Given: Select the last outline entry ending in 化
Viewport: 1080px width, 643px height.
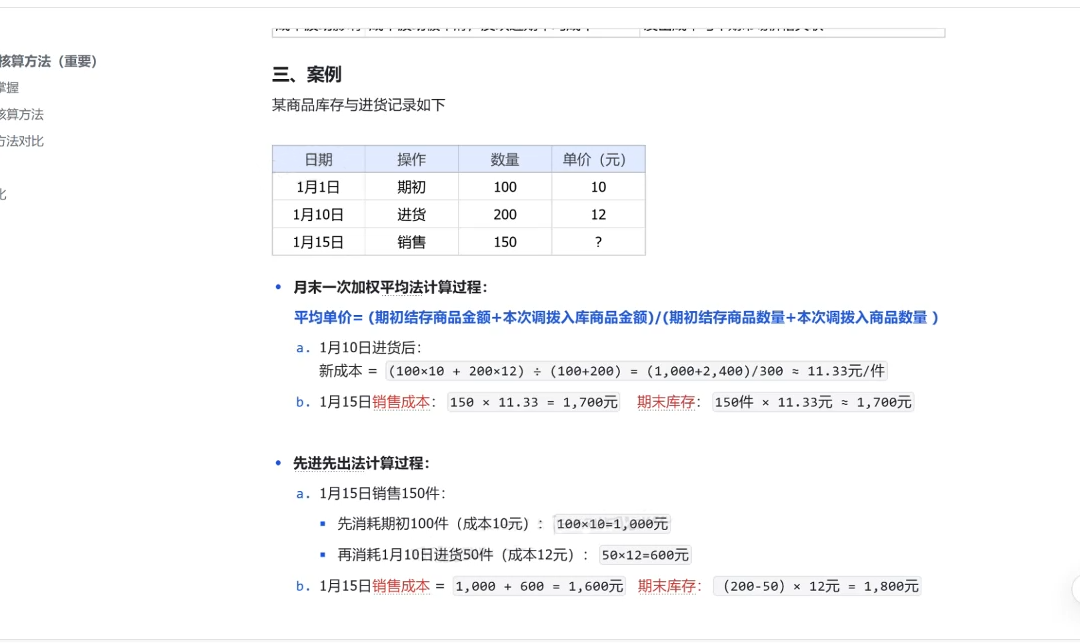Looking at the screenshot, I should coord(4,194).
